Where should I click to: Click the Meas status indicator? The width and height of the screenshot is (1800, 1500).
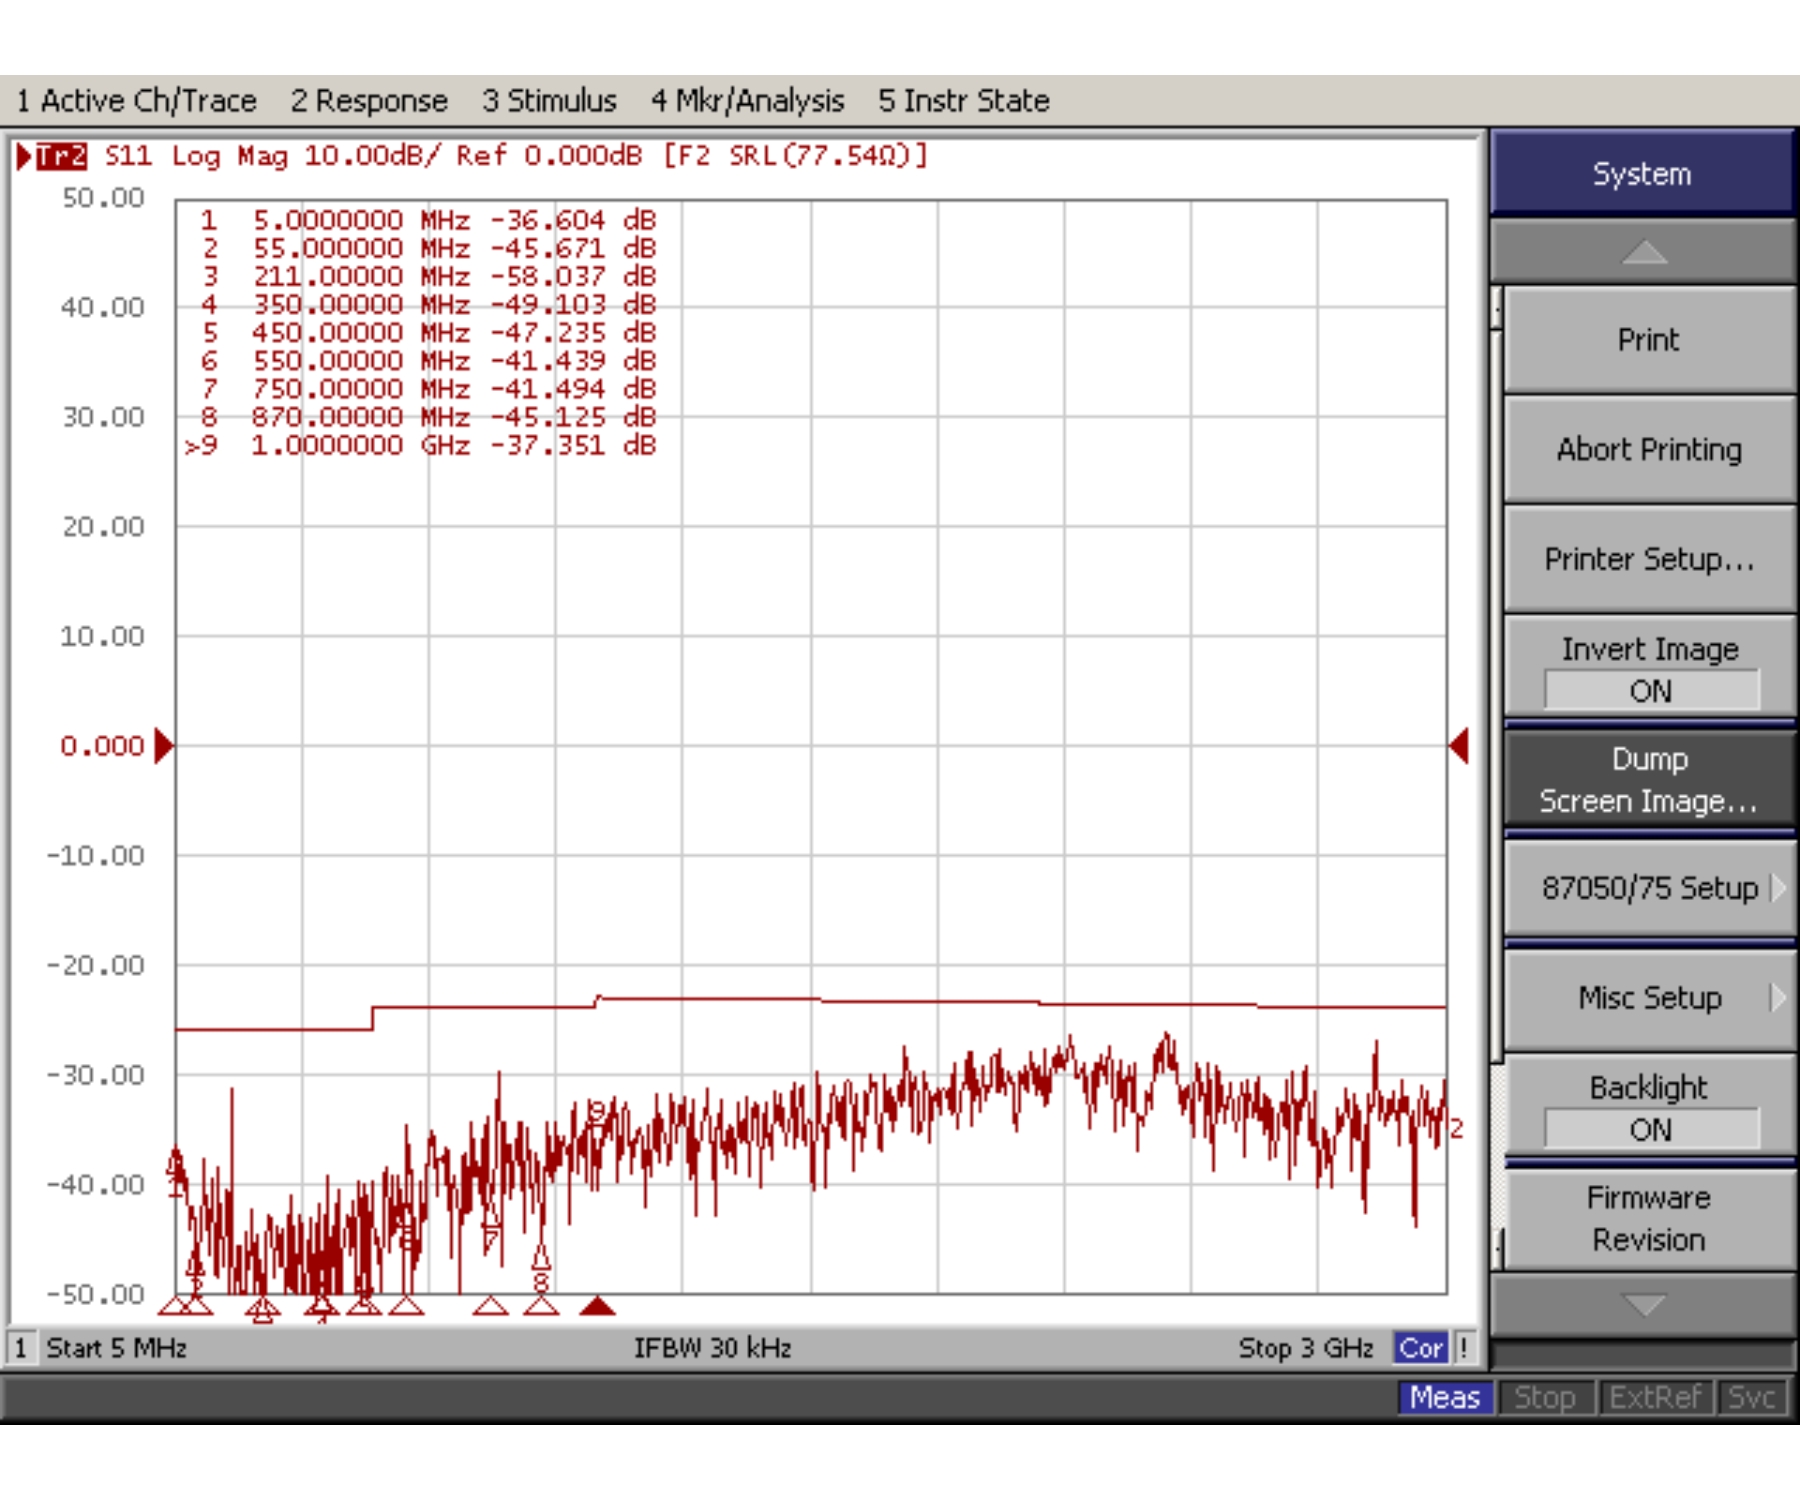[x=1444, y=1397]
